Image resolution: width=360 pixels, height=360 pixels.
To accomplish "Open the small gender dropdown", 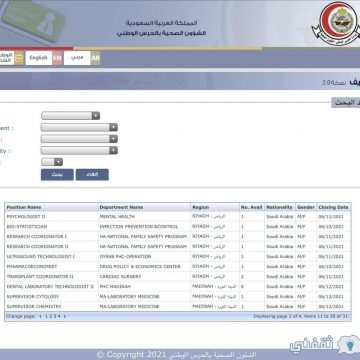I will pyautogui.click(x=52, y=162).
